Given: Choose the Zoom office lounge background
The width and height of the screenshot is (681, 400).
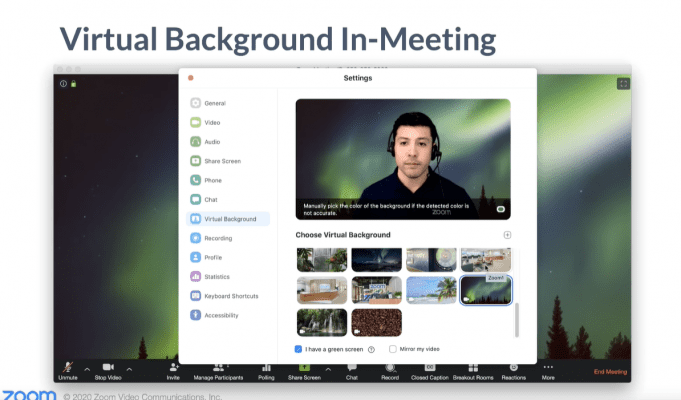Looking at the screenshot, I should click(377, 290).
